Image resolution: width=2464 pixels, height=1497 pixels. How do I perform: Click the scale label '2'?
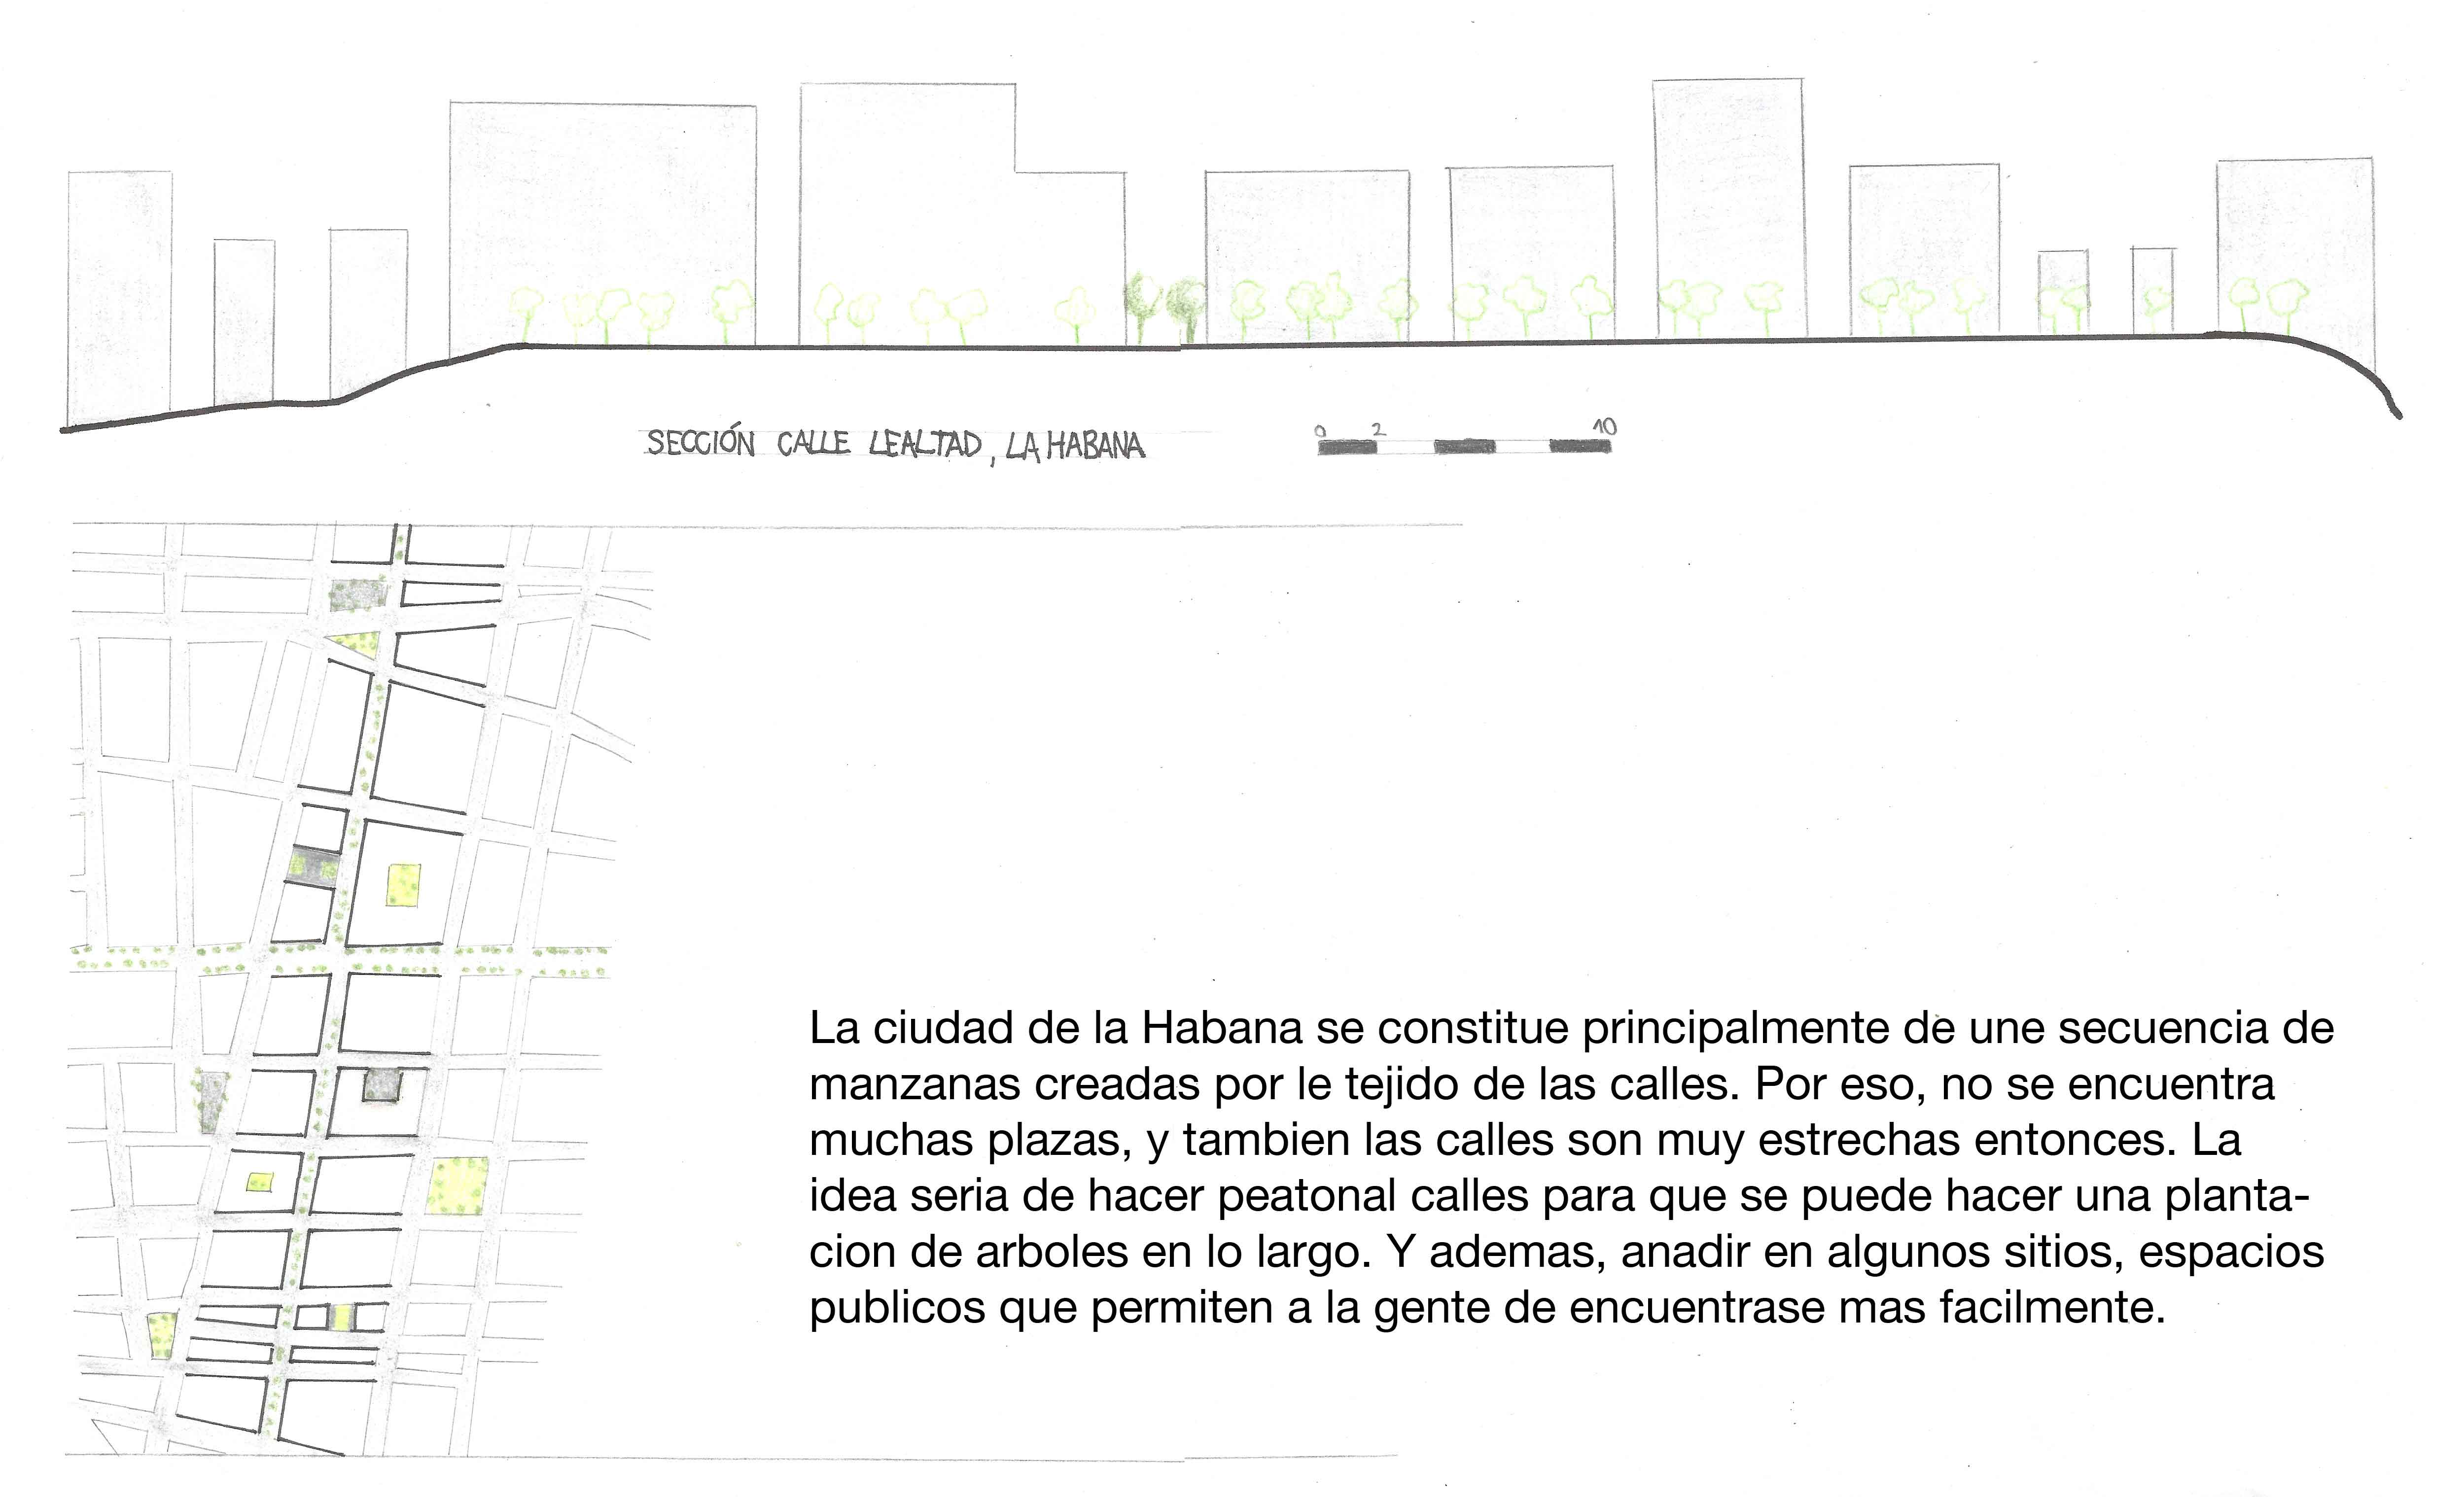[x=1378, y=430]
